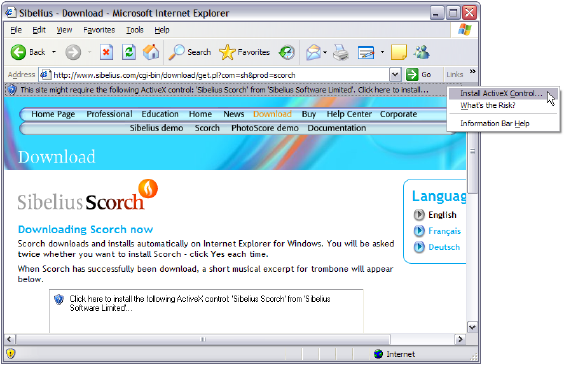Click the green Back arrow button
This screenshot has width=564, height=365.
[18, 53]
